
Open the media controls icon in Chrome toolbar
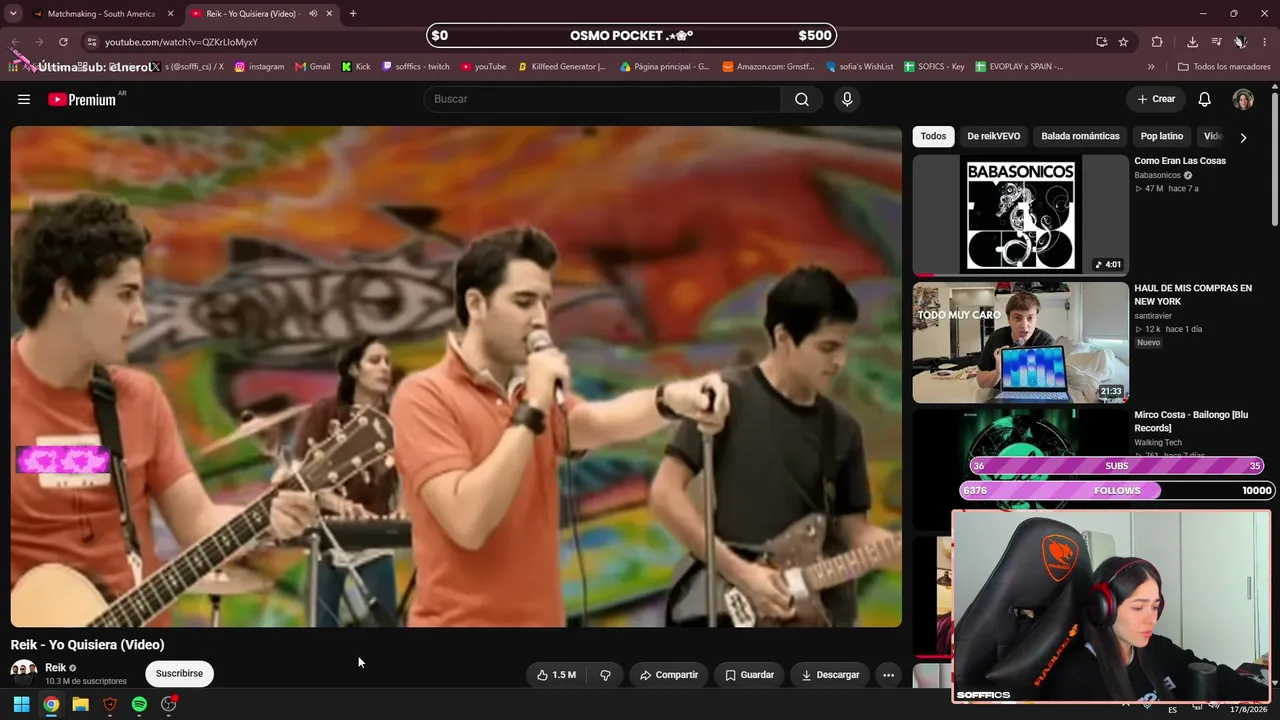pyautogui.click(x=1216, y=42)
